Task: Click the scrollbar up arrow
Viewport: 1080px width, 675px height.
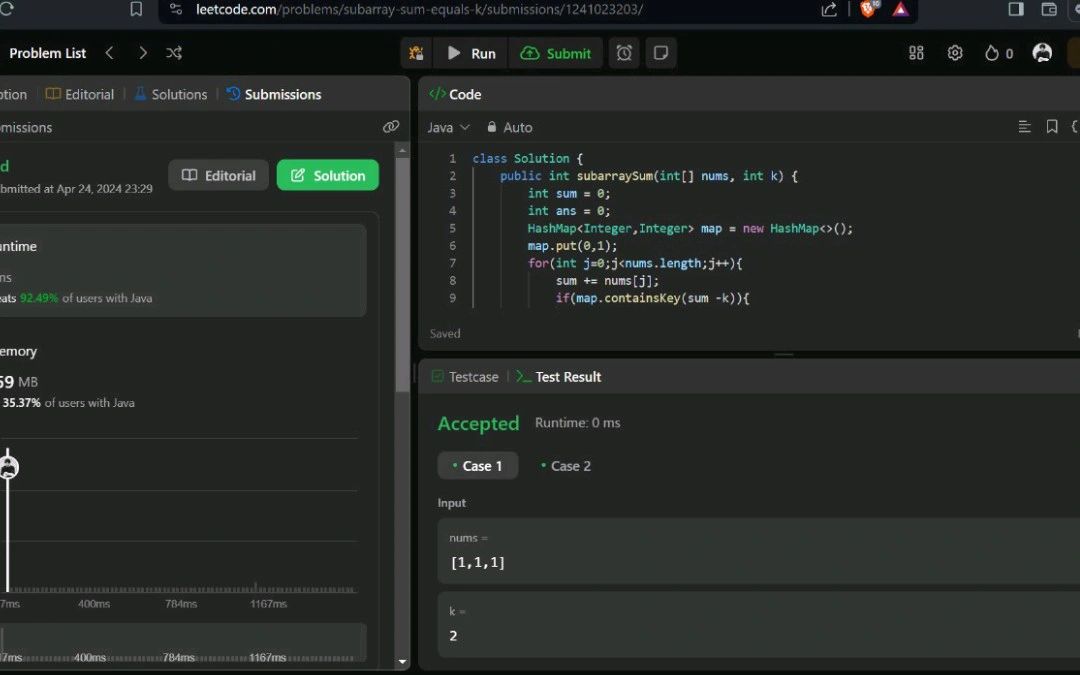Action: tap(402, 150)
